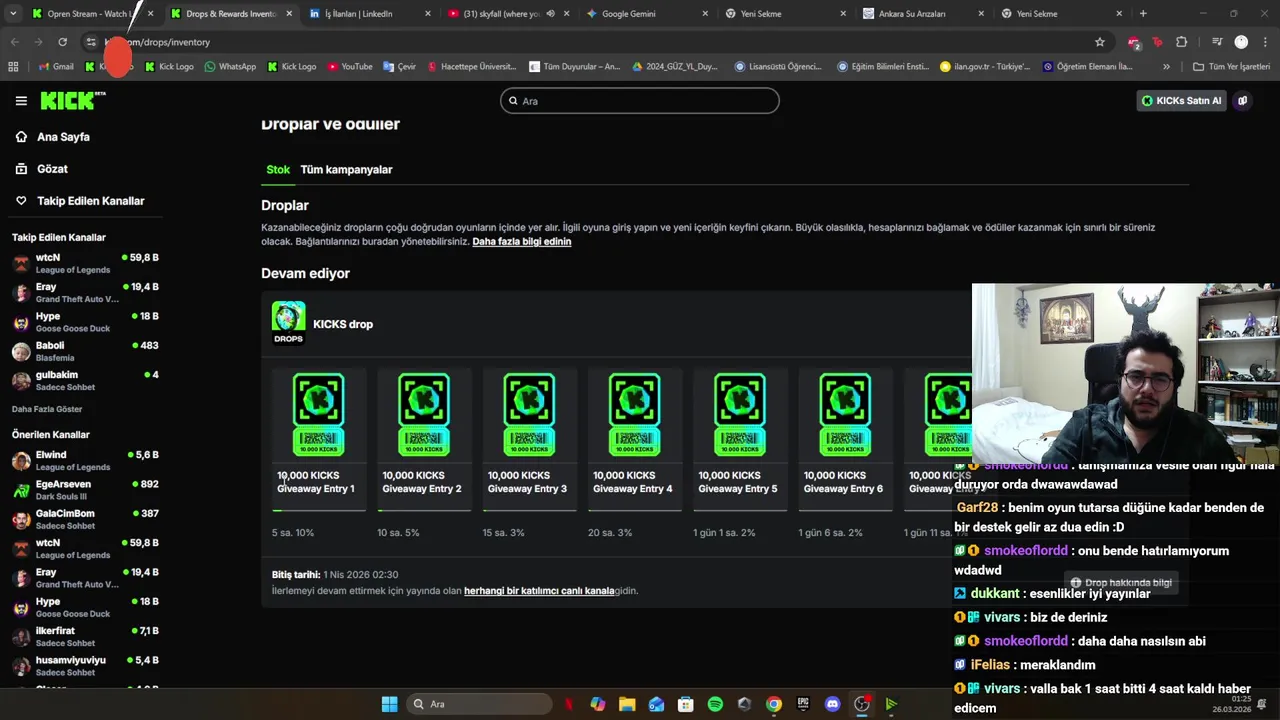Click the icon beside KICKs Satın Al

pos(1242,101)
